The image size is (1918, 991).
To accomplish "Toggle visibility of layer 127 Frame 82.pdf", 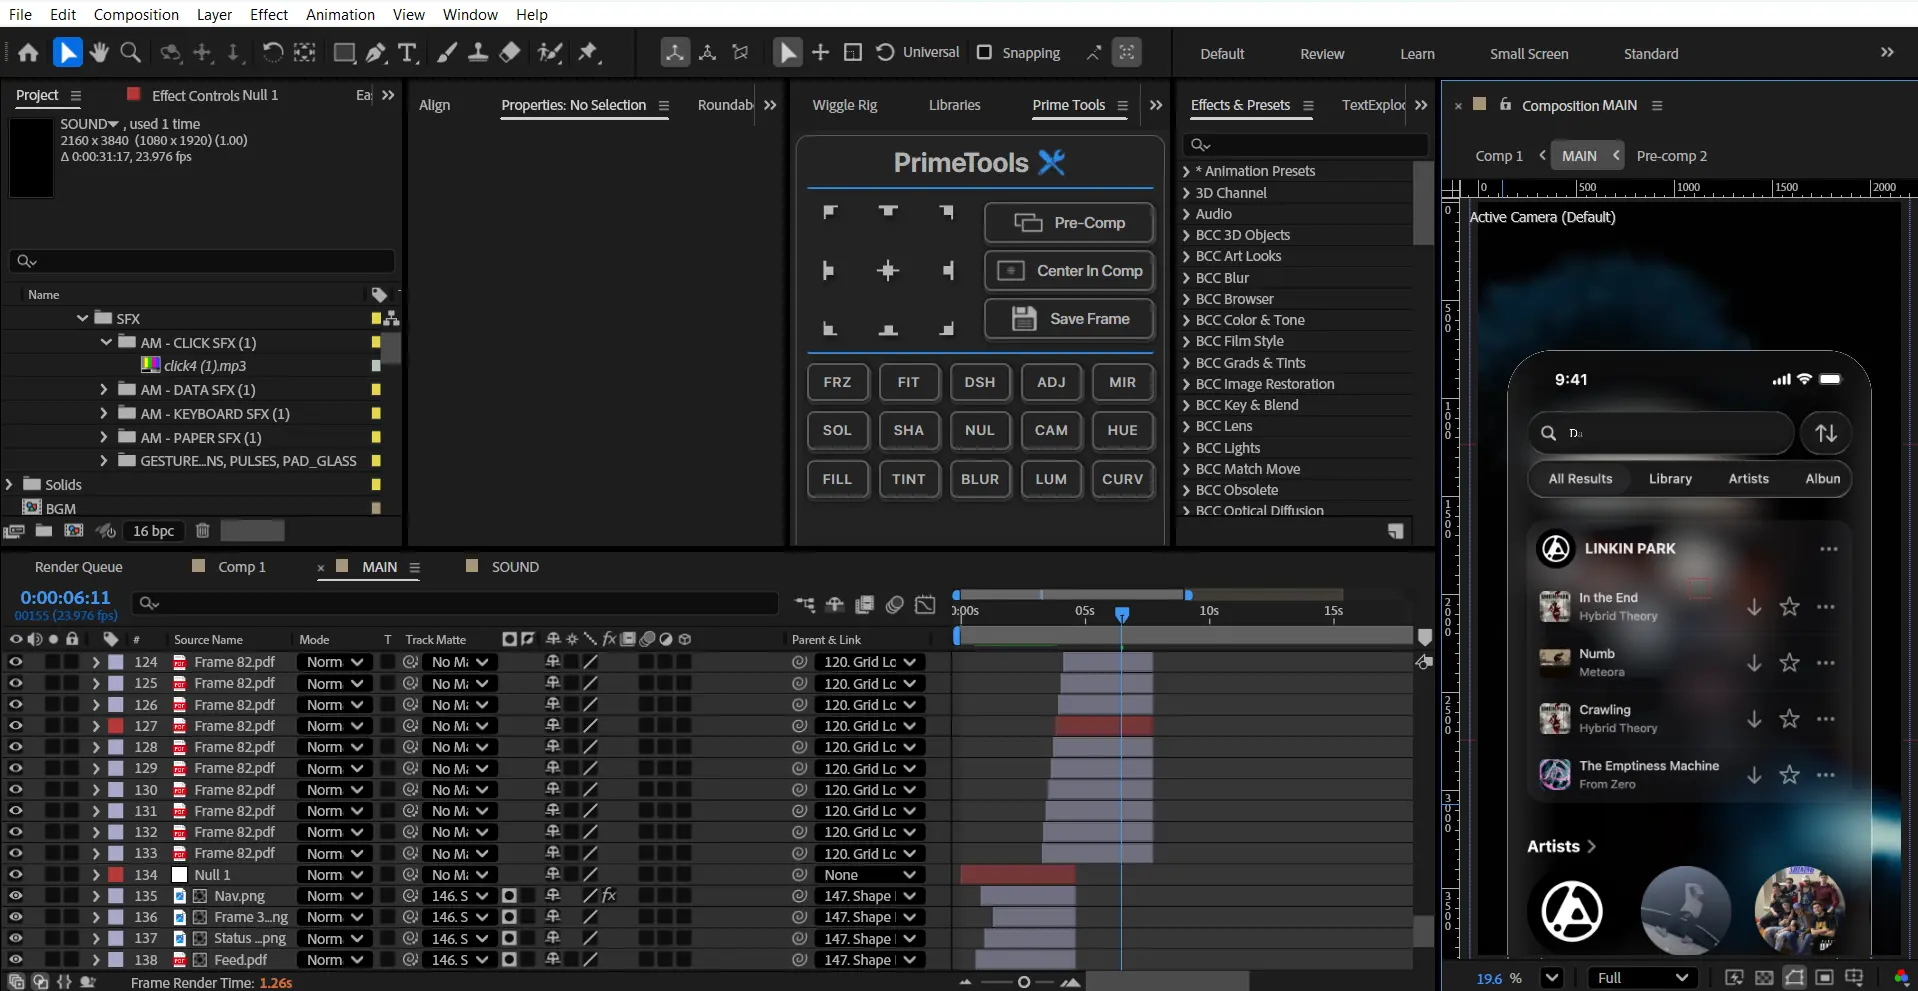I will [x=15, y=726].
